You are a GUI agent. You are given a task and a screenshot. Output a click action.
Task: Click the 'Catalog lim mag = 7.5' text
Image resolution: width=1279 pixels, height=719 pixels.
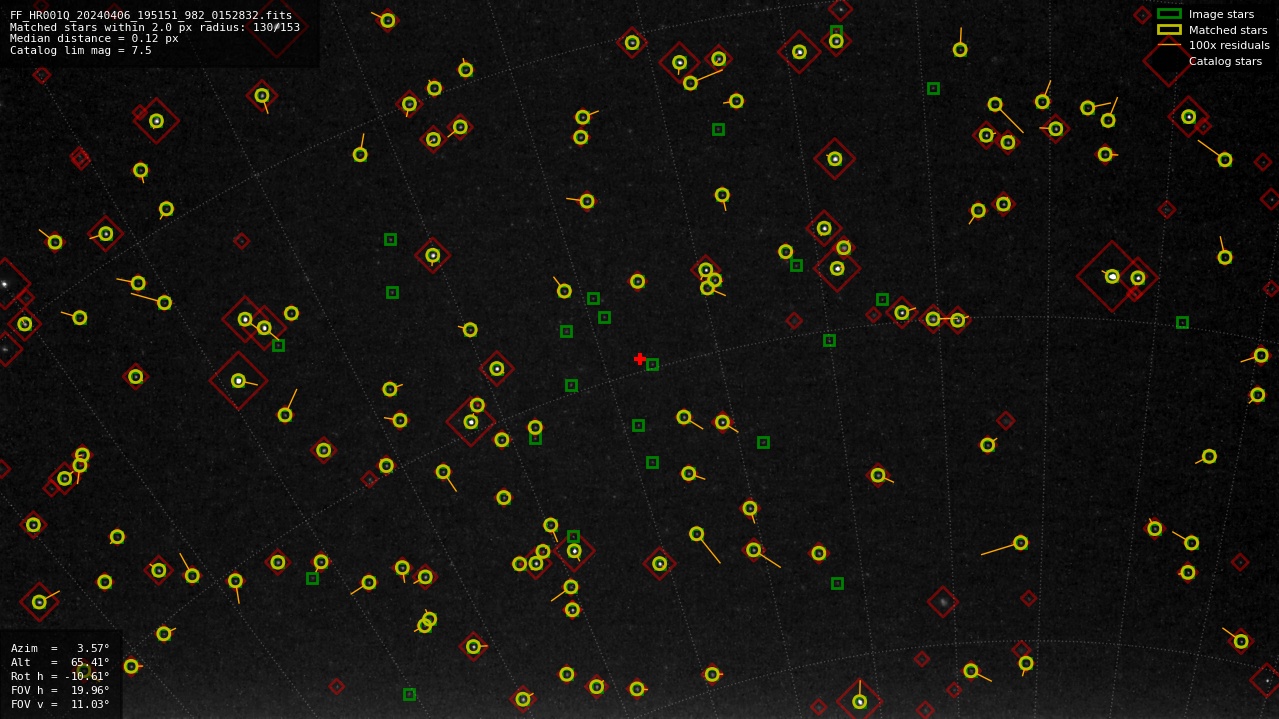pyautogui.click(x=81, y=50)
